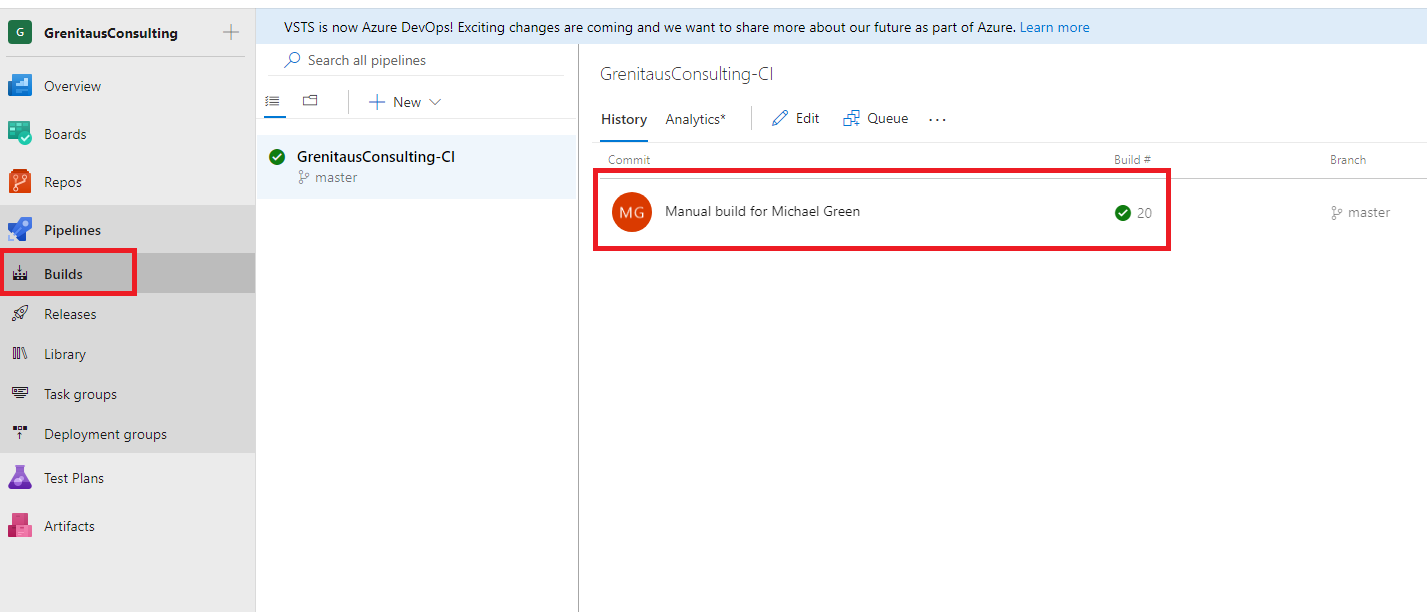Viewport: 1427px width, 612px height.
Task: Click the Branch column header
Action: point(1348,160)
